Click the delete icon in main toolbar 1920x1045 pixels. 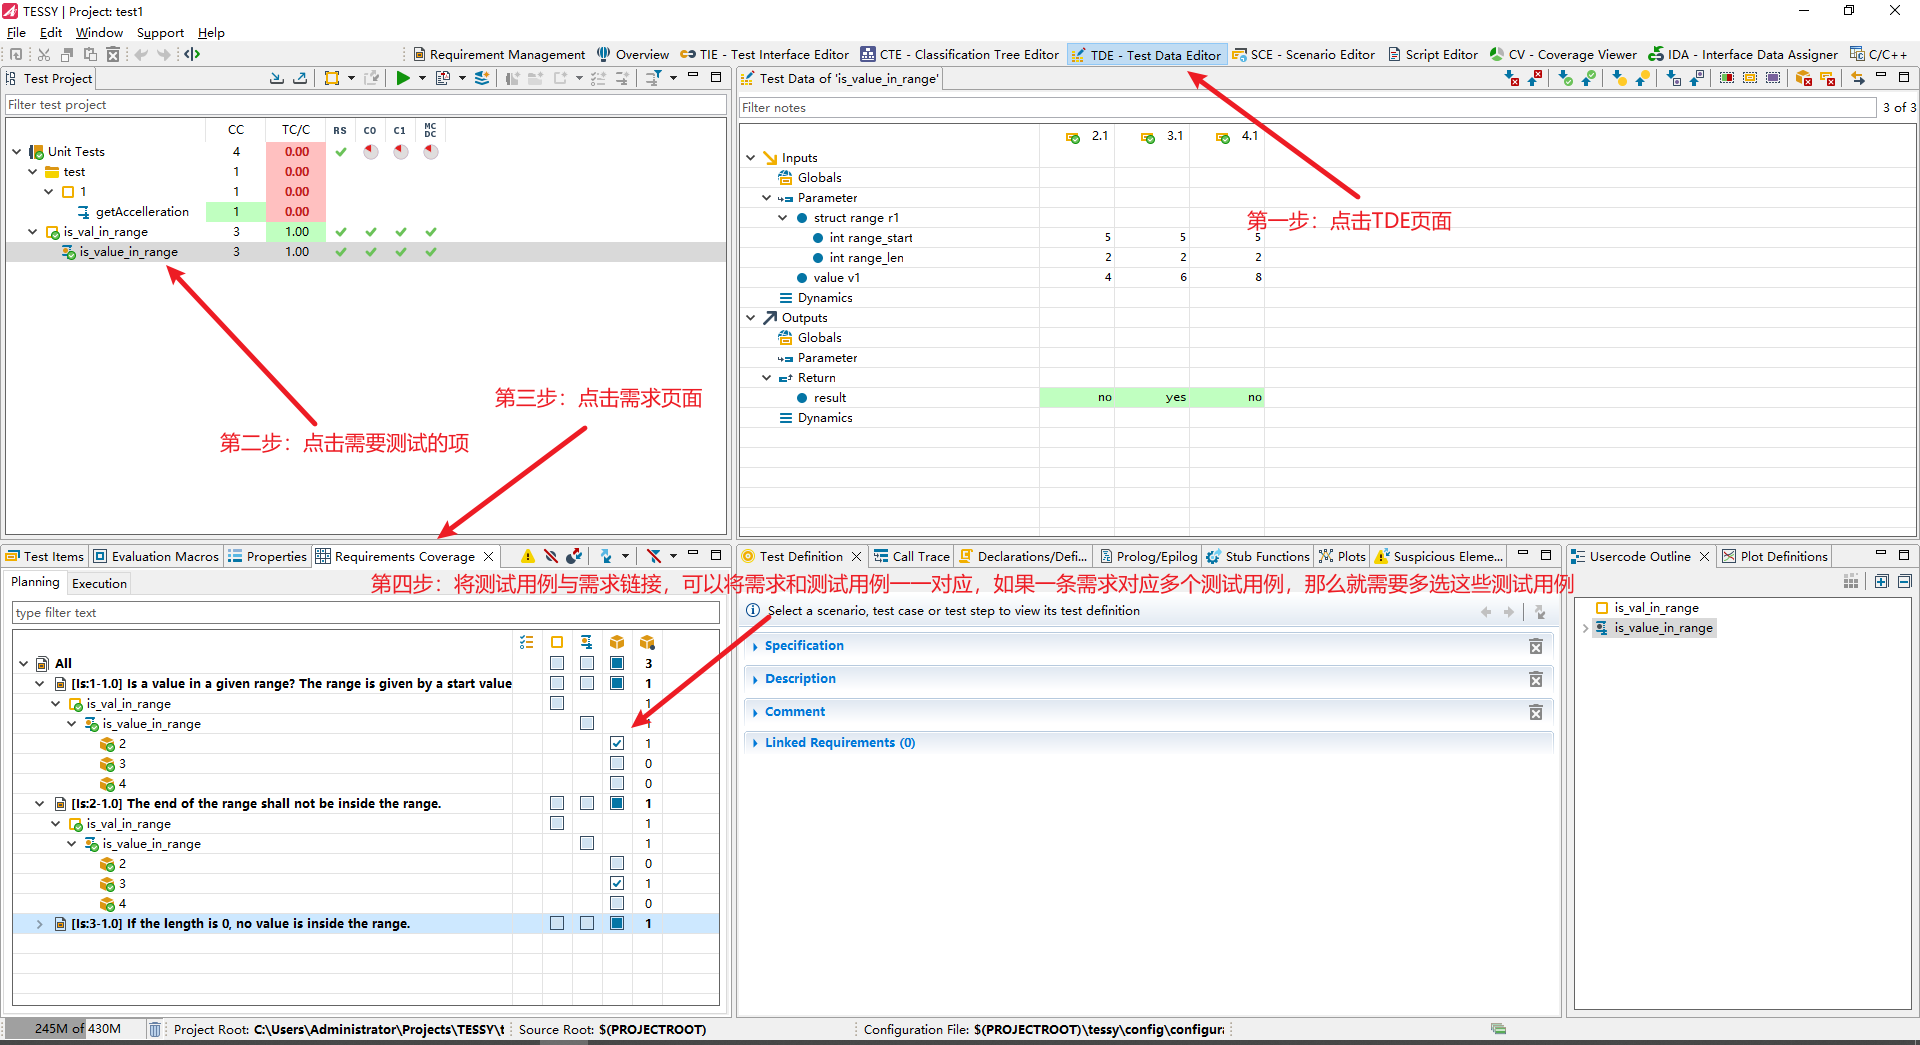113,54
